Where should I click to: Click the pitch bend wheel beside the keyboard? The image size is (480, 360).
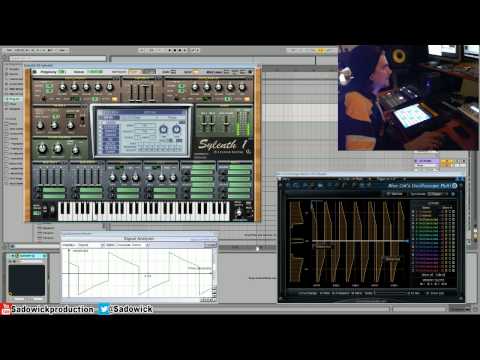45,210
